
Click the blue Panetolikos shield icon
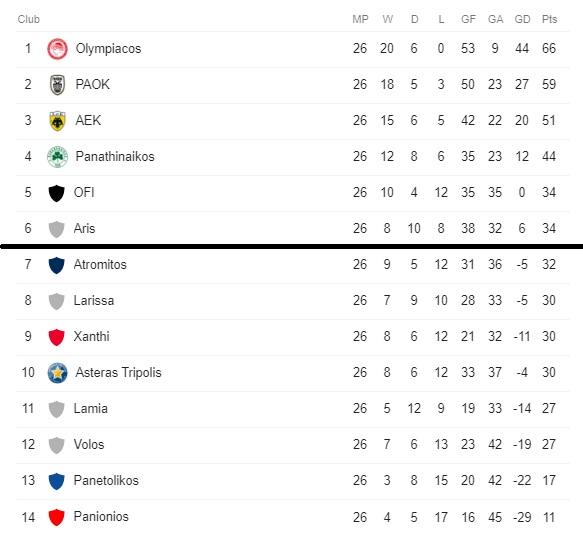57,481
